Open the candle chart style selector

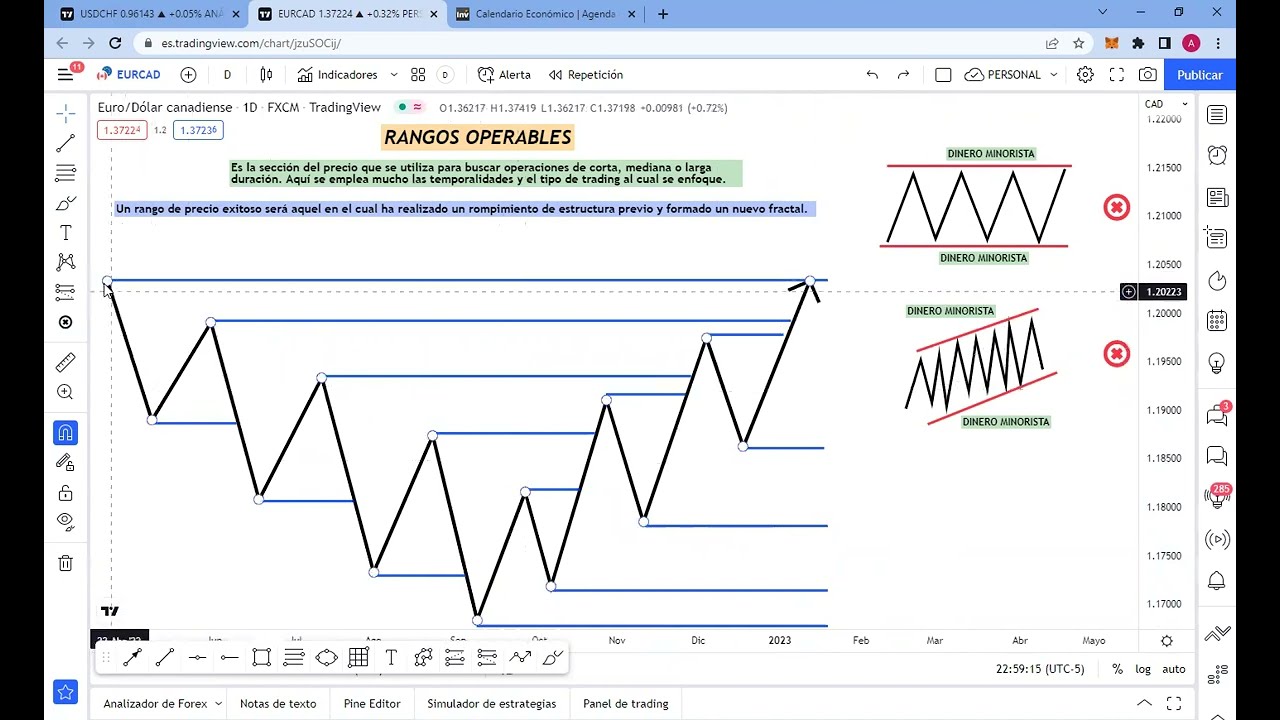(266, 75)
